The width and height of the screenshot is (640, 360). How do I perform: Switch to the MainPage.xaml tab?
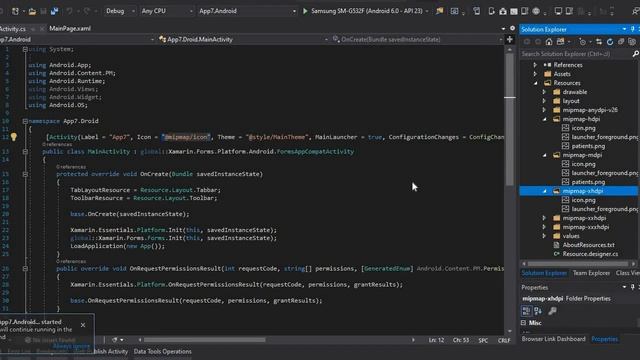click(x=70, y=29)
